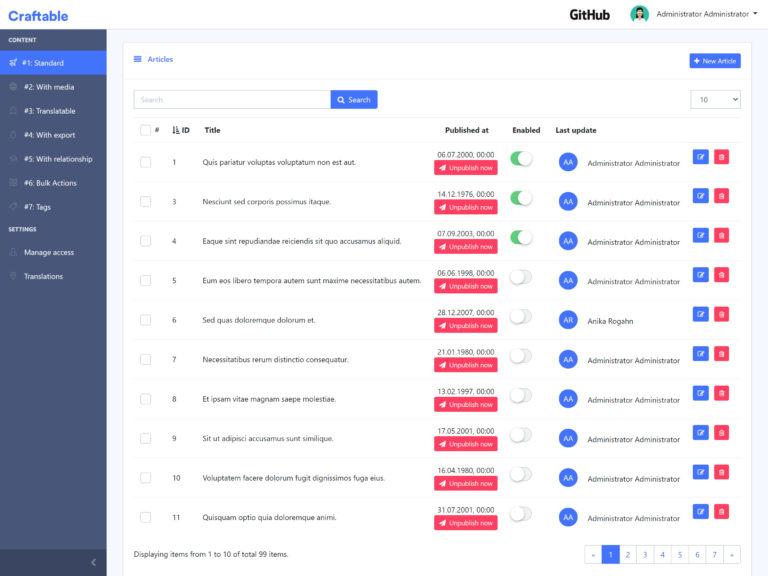Enable the switch for article 5
The image size is (768, 576).
pyautogui.click(x=521, y=277)
